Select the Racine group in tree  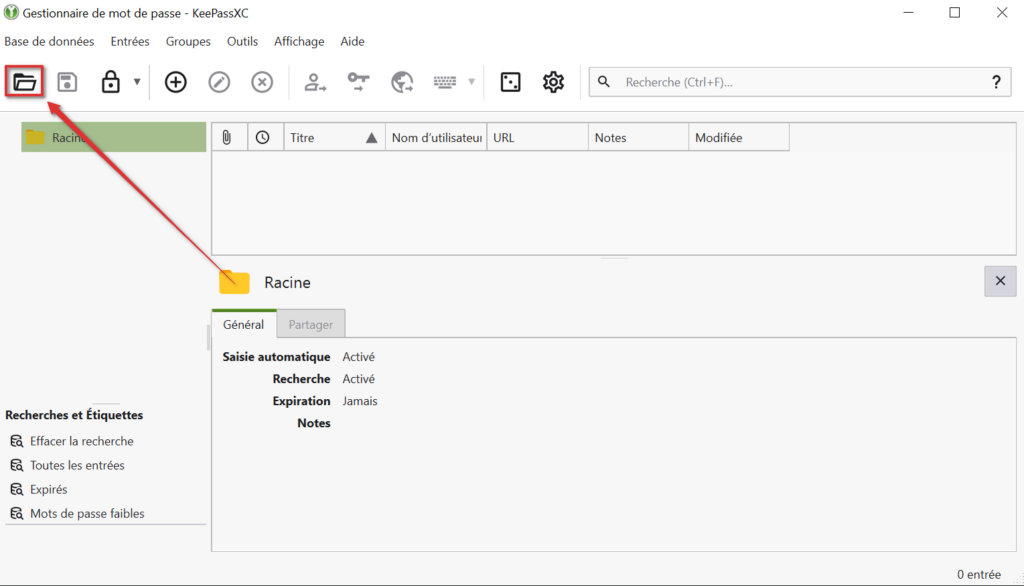point(68,138)
